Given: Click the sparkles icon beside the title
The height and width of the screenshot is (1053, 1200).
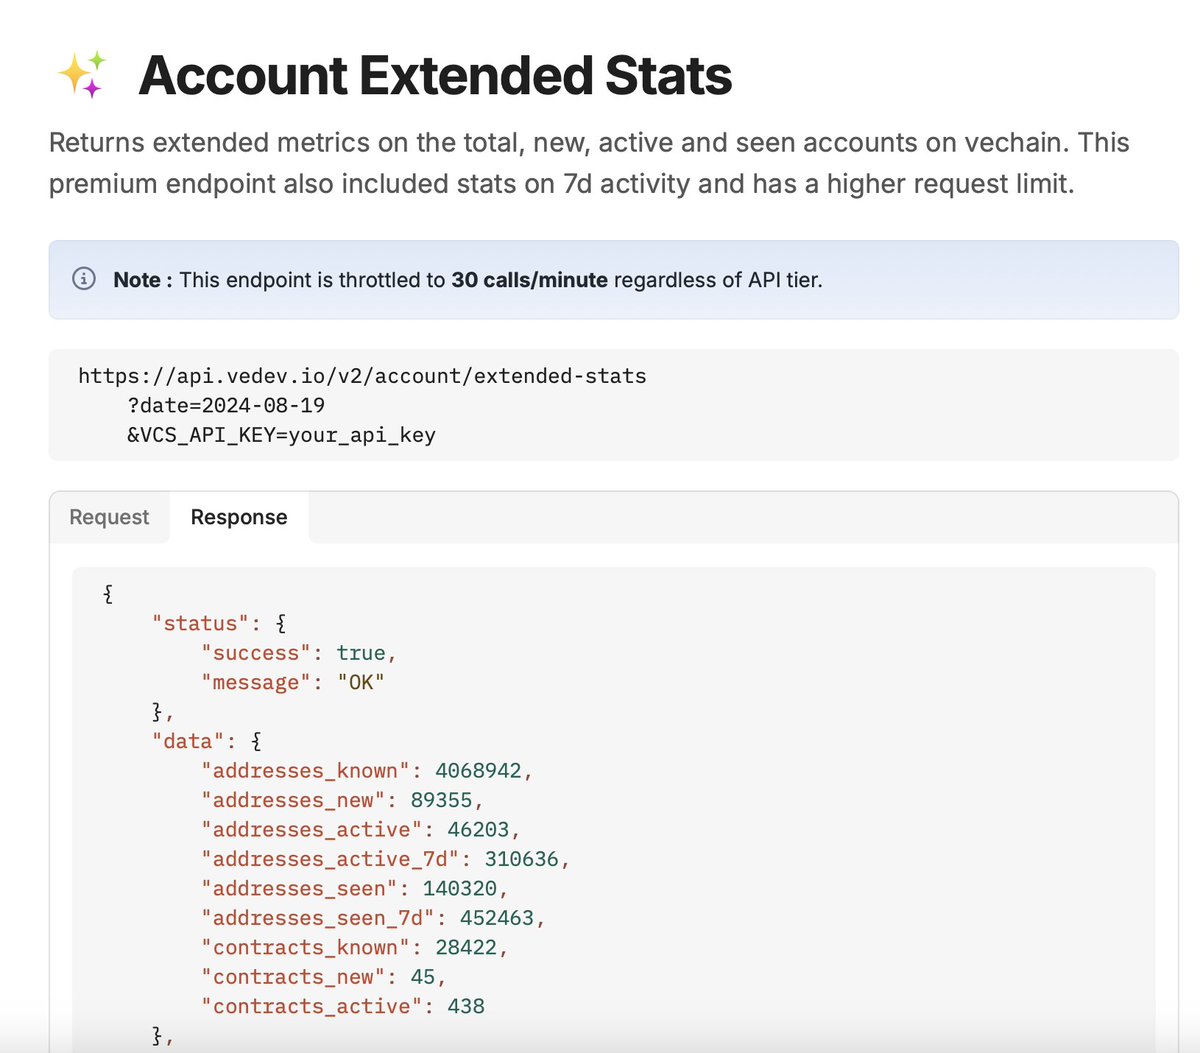Looking at the screenshot, I should [x=82, y=75].
